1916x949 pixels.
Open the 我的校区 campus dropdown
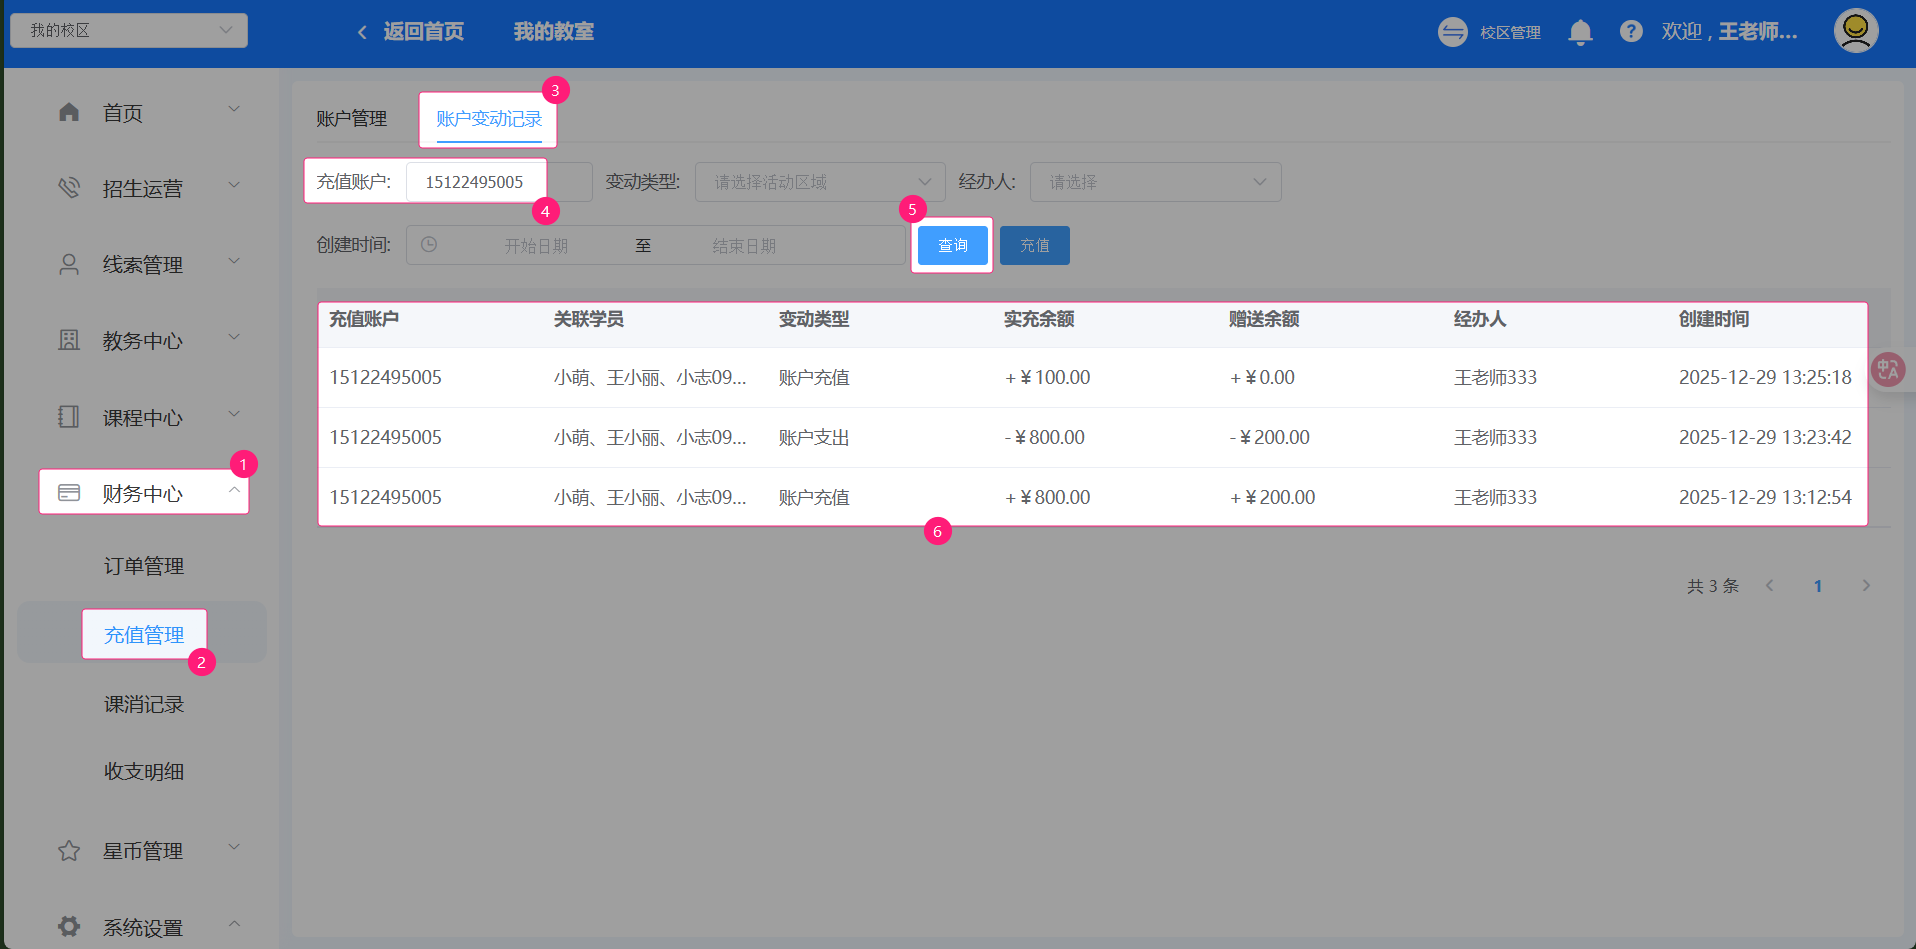coord(129,30)
